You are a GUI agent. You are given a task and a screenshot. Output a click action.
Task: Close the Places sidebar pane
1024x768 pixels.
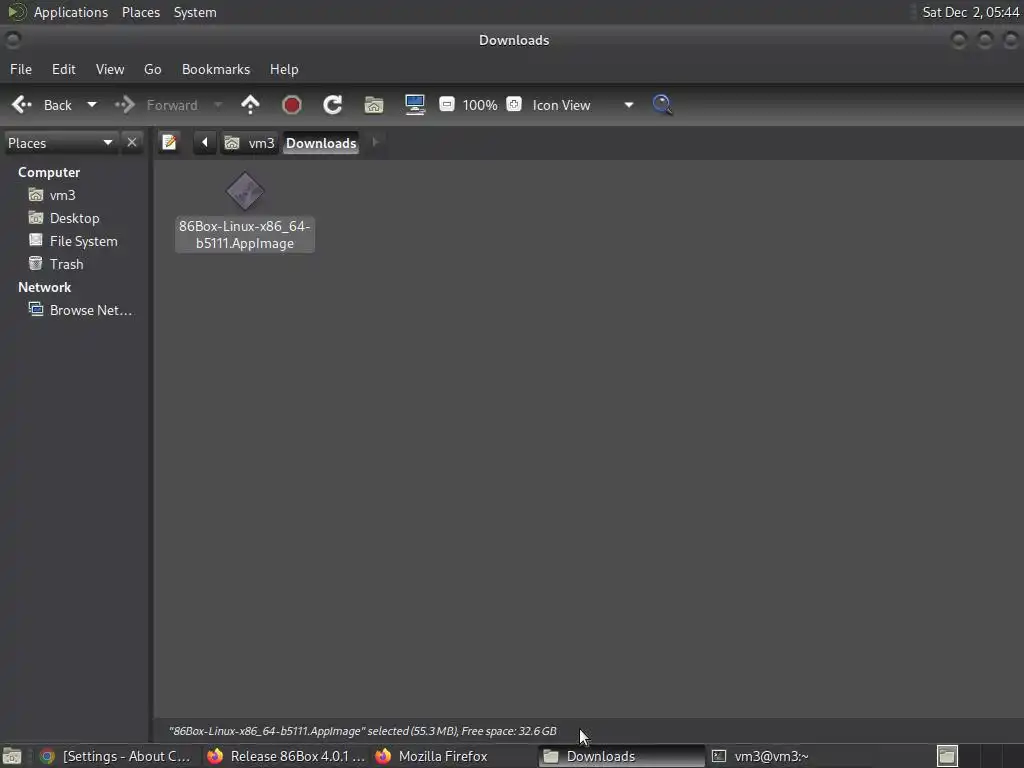click(x=132, y=142)
